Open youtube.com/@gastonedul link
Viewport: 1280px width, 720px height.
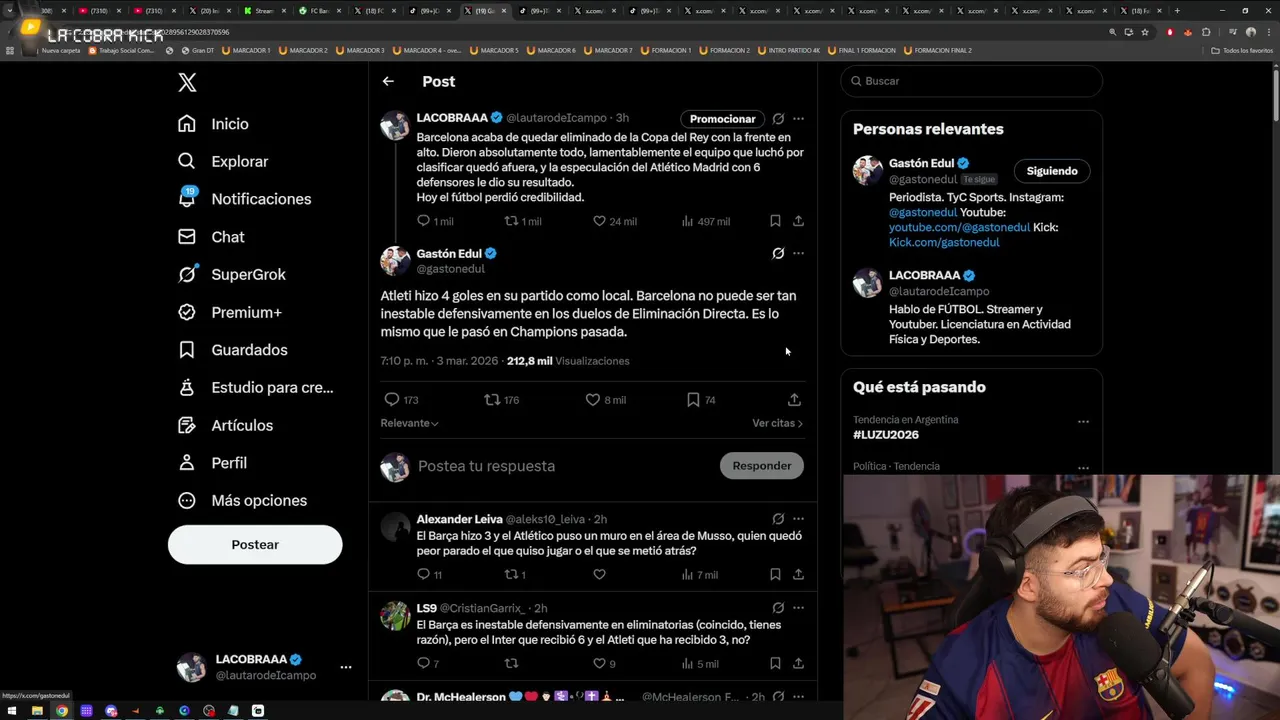coord(959,227)
